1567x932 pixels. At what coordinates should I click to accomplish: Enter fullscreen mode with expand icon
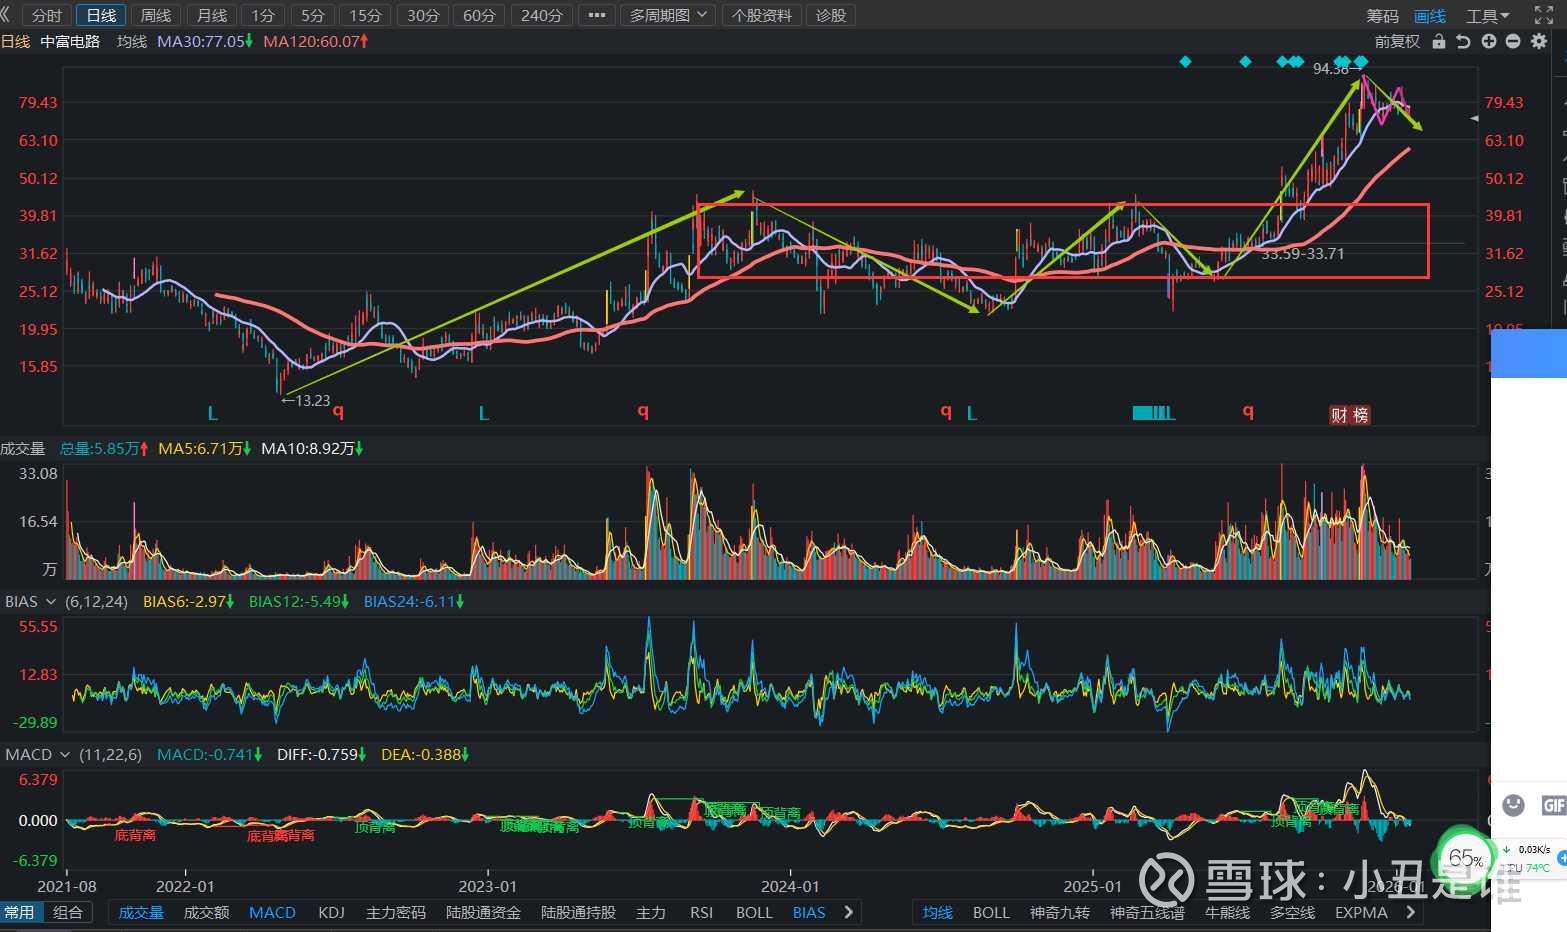(1544, 15)
